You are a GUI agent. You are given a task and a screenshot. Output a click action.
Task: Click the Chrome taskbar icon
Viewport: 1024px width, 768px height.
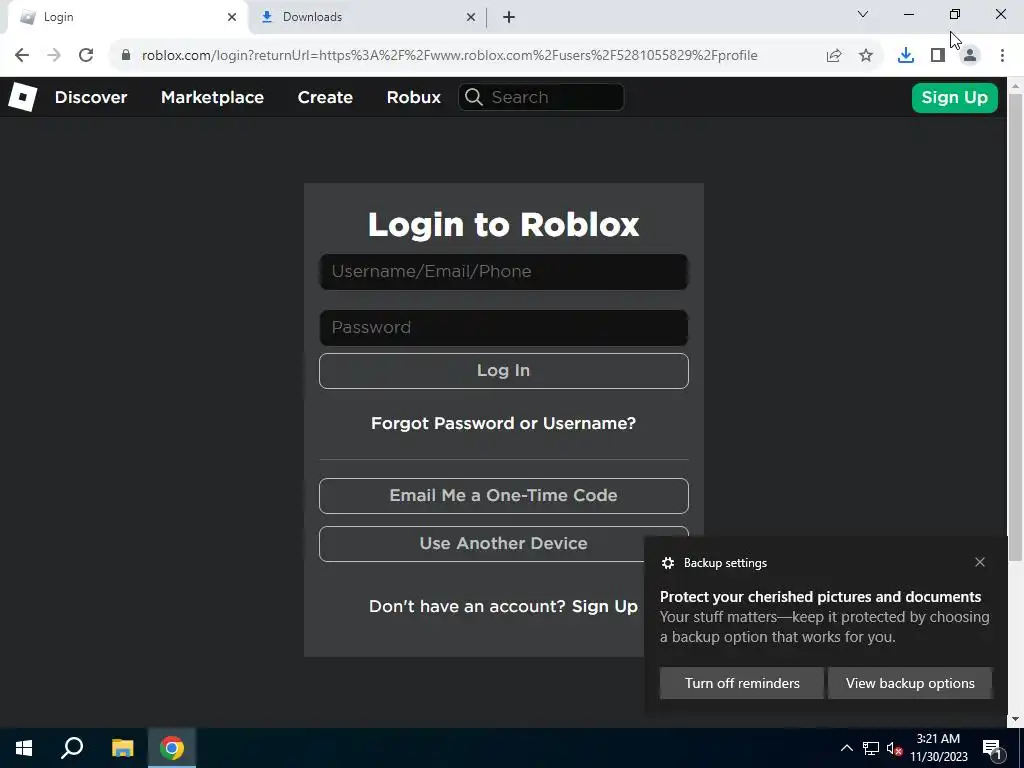coord(172,748)
